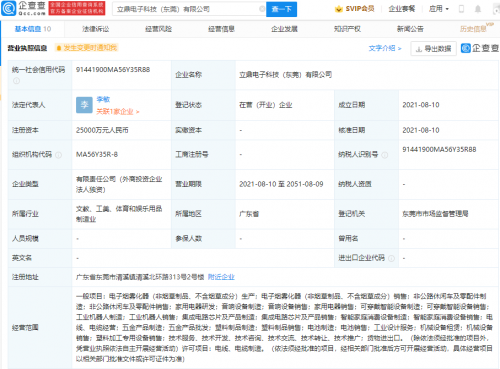Click the 企查查 logo at top left
The image size is (500, 369).
point(23,8)
